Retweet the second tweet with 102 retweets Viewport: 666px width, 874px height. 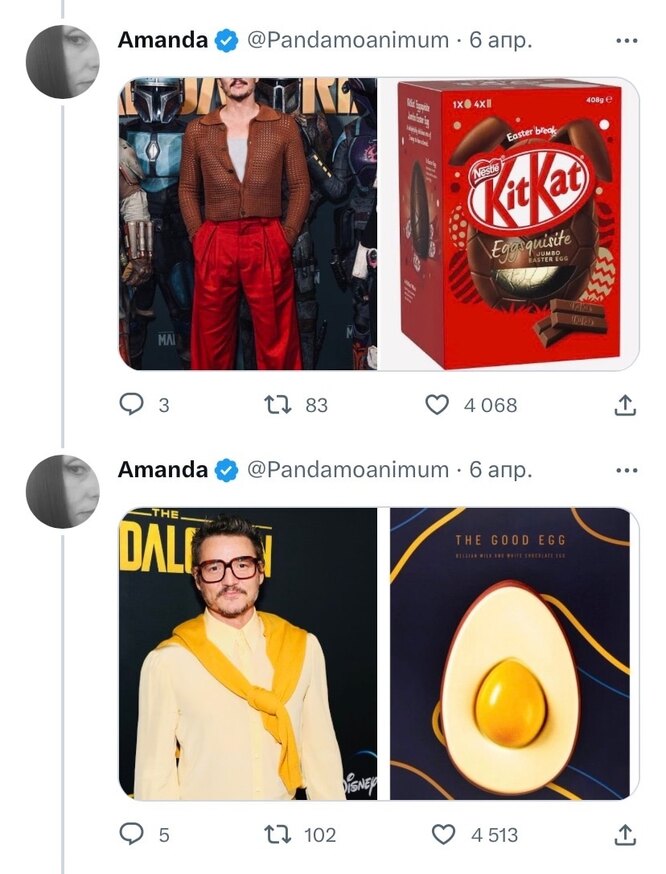click(275, 833)
